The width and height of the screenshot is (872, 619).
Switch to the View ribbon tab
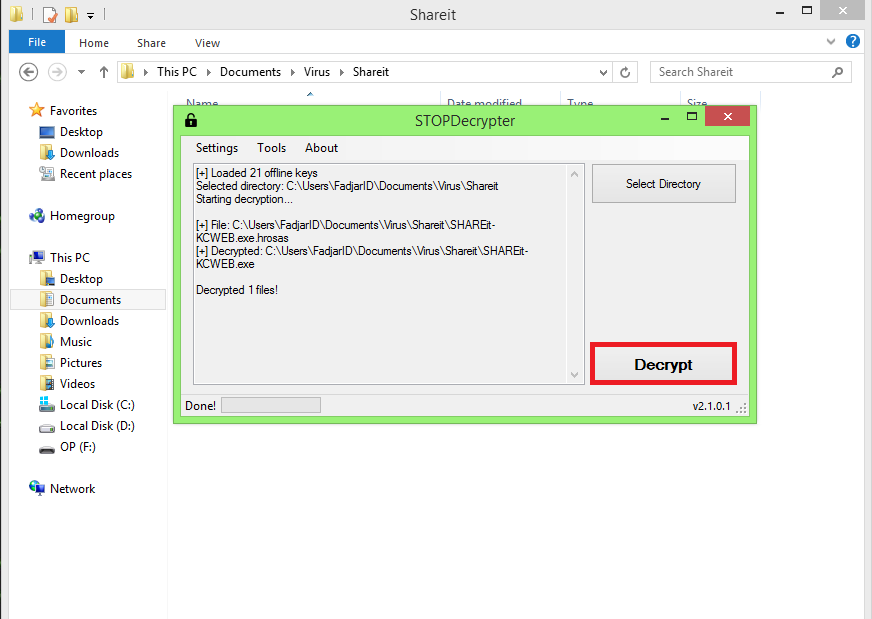(x=207, y=43)
